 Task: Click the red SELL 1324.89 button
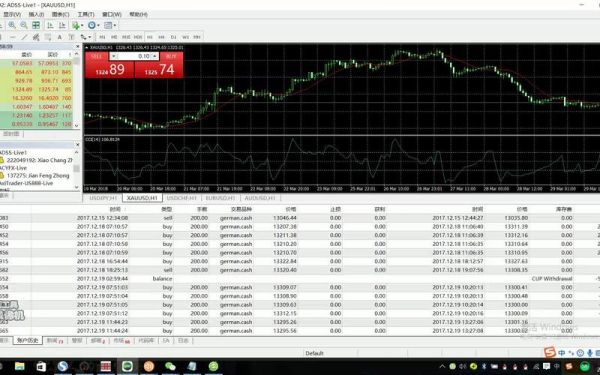click(x=109, y=65)
